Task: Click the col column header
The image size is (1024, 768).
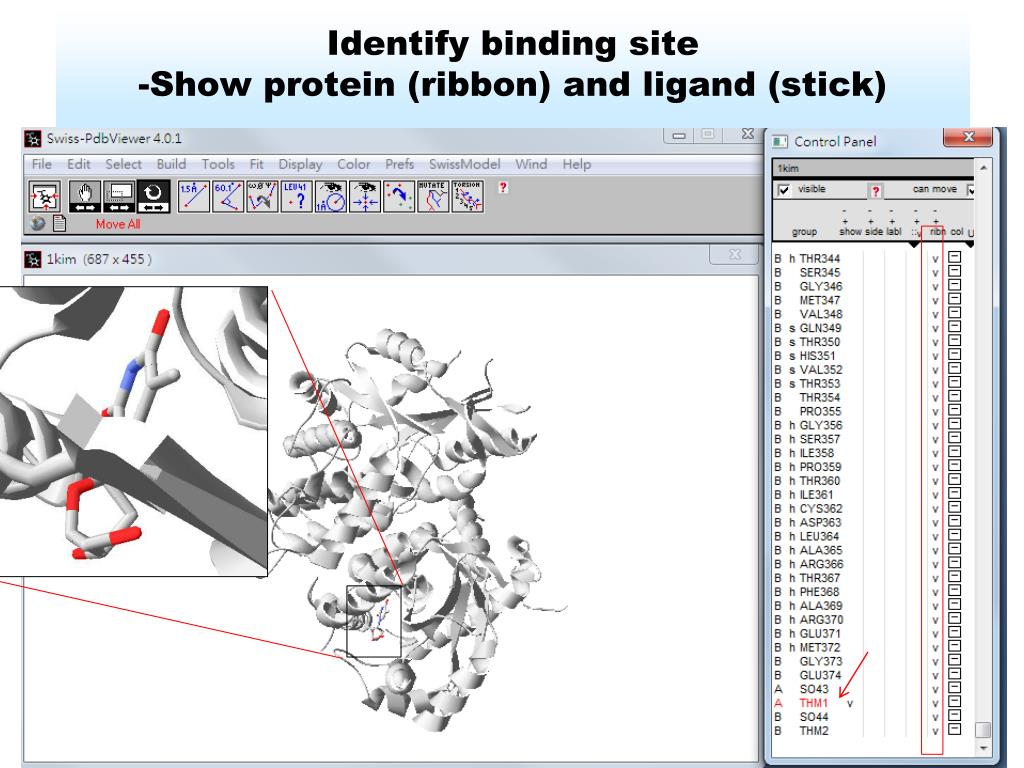Action: [x=957, y=231]
